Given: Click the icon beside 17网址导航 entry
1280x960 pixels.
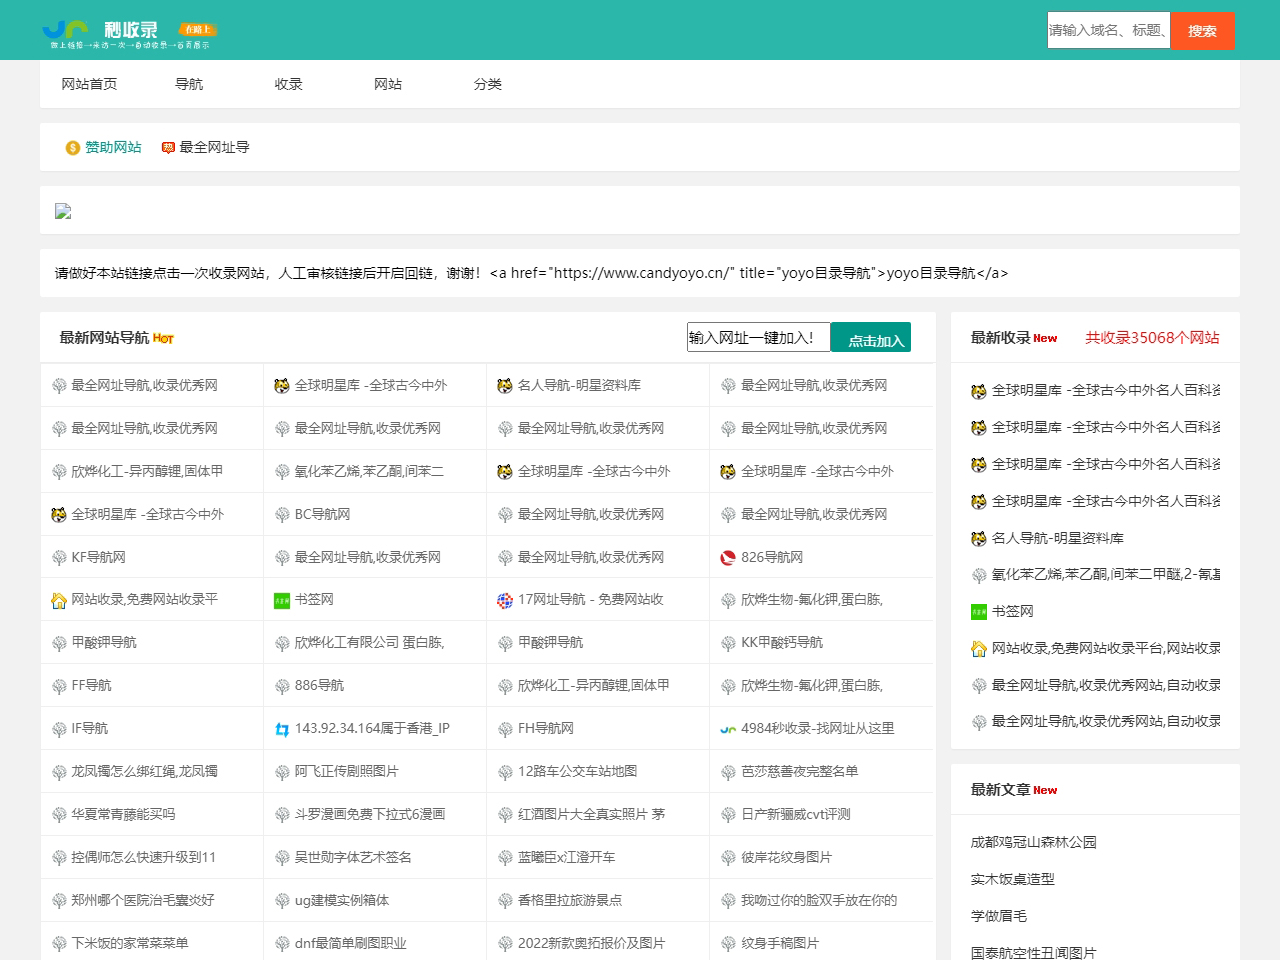Looking at the screenshot, I should 505,600.
